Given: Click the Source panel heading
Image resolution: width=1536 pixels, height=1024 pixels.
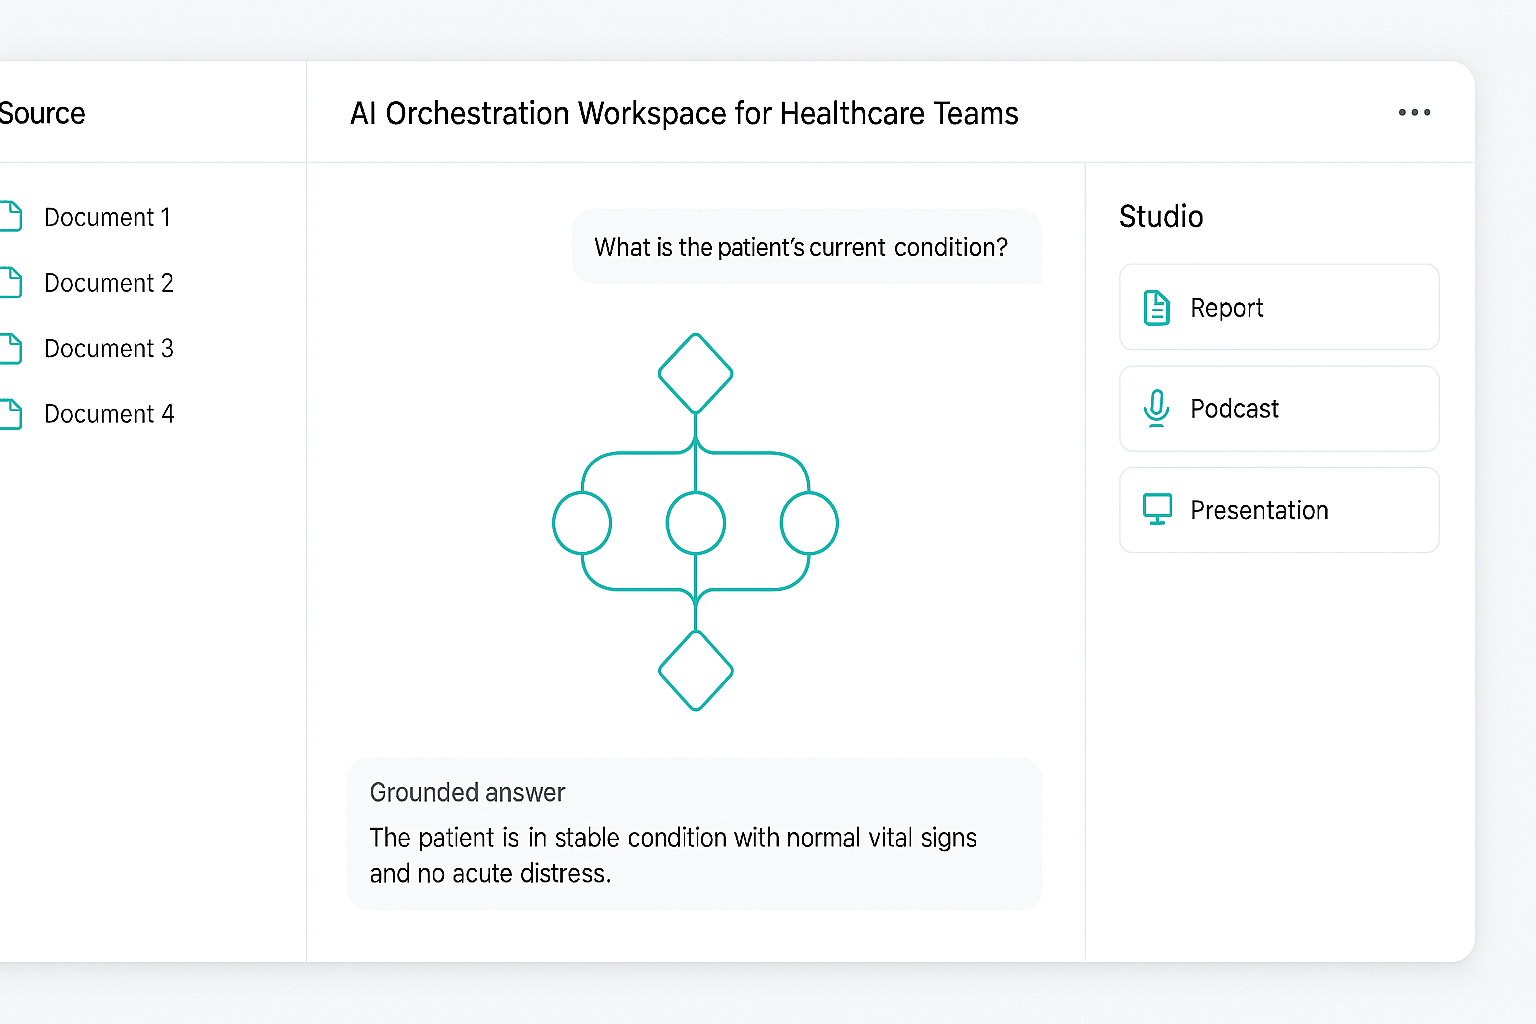Looking at the screenshot, I should pos(42,113).
